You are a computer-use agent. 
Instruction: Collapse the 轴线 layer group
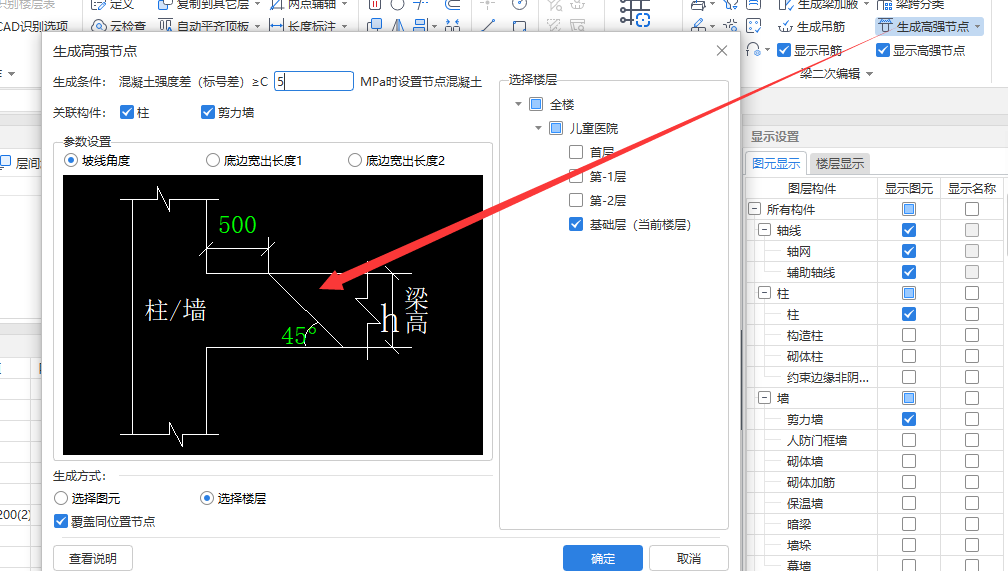(764, 230)
